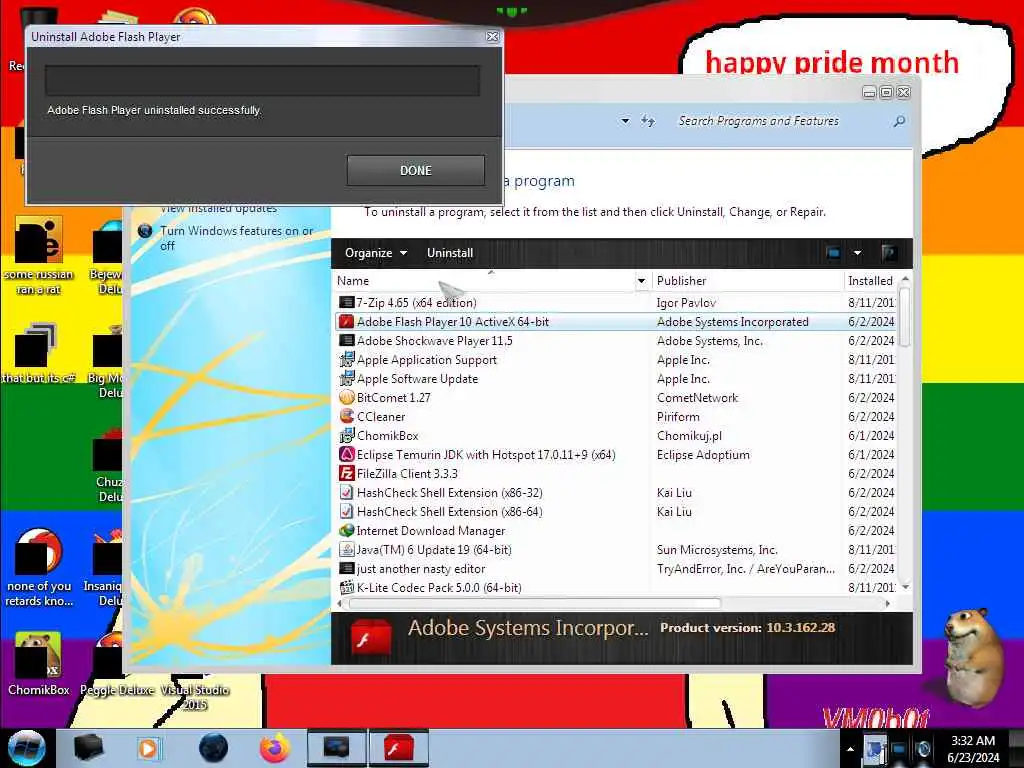The height and width of the screenshot is (768, 1024).
Task: Select the K-Lite Codec Pack 5.0.0 icon
Action: pyautogui.click(x=347, y=587)
